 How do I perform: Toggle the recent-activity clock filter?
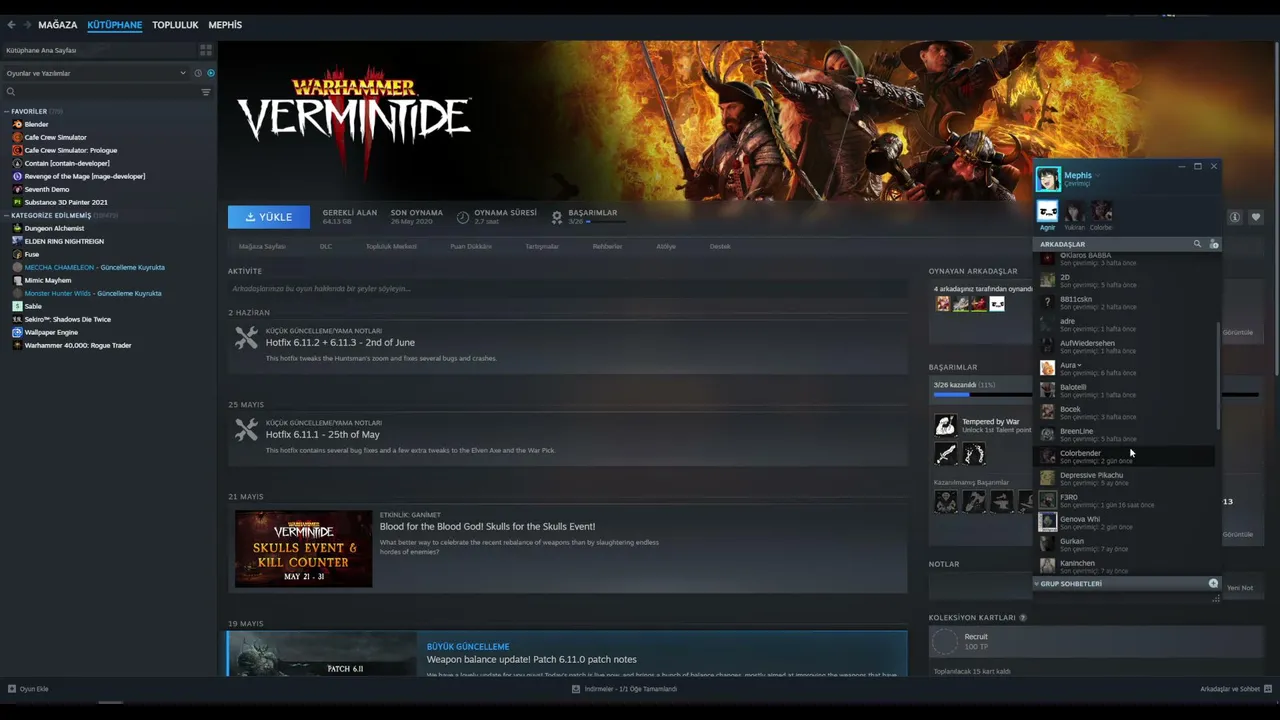198,73
